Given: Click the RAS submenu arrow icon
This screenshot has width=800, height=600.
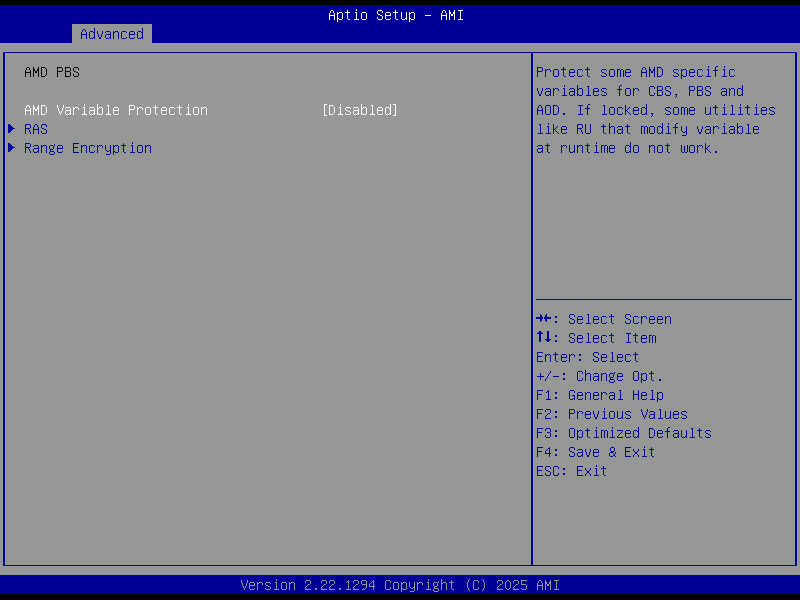Looking at the screenshot, I should pos(11,129).
